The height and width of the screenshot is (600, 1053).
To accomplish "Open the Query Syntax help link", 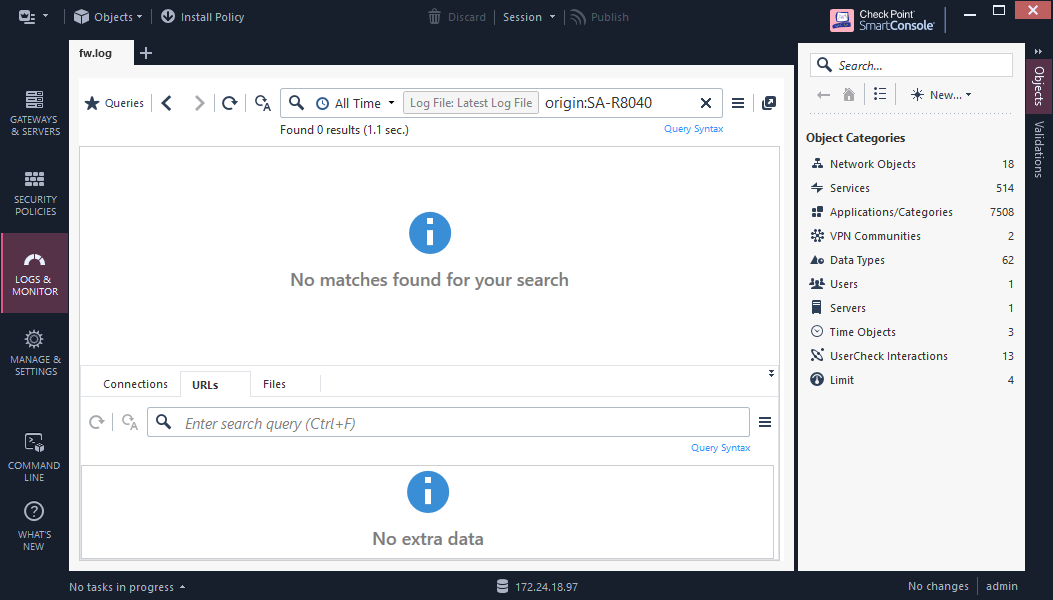I will click(x=693, y=128).
